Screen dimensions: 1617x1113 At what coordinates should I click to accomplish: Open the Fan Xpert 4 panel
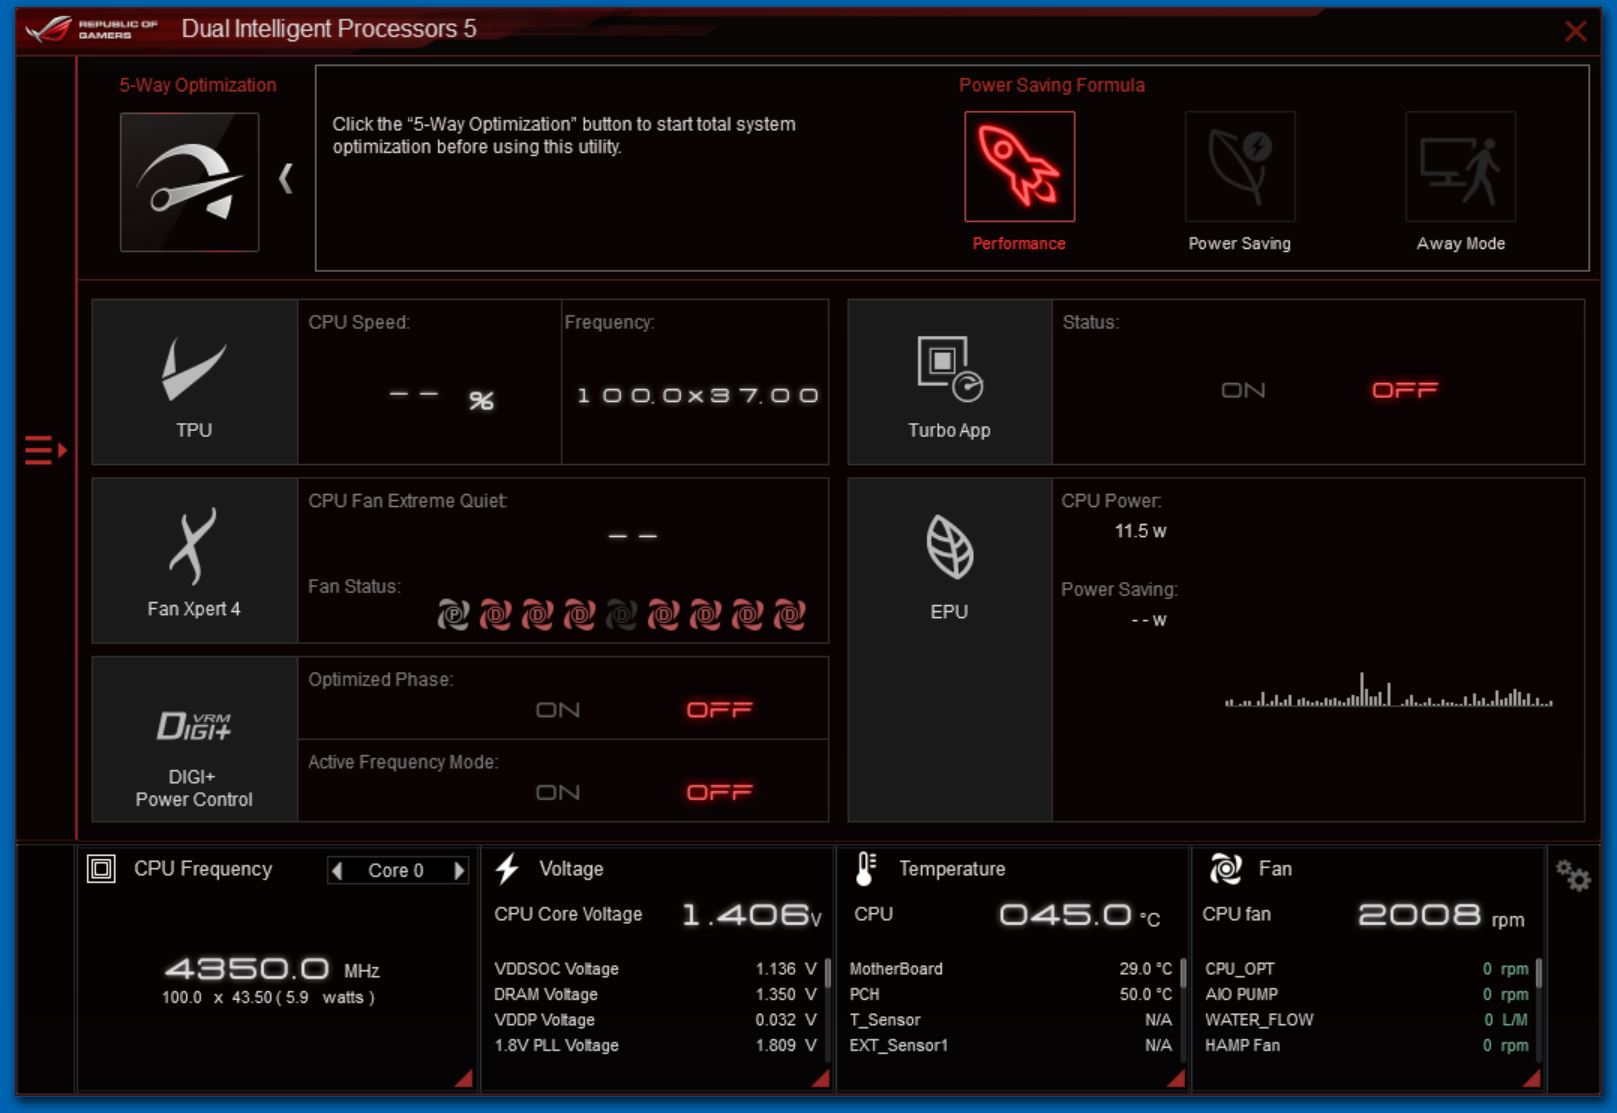194,560
